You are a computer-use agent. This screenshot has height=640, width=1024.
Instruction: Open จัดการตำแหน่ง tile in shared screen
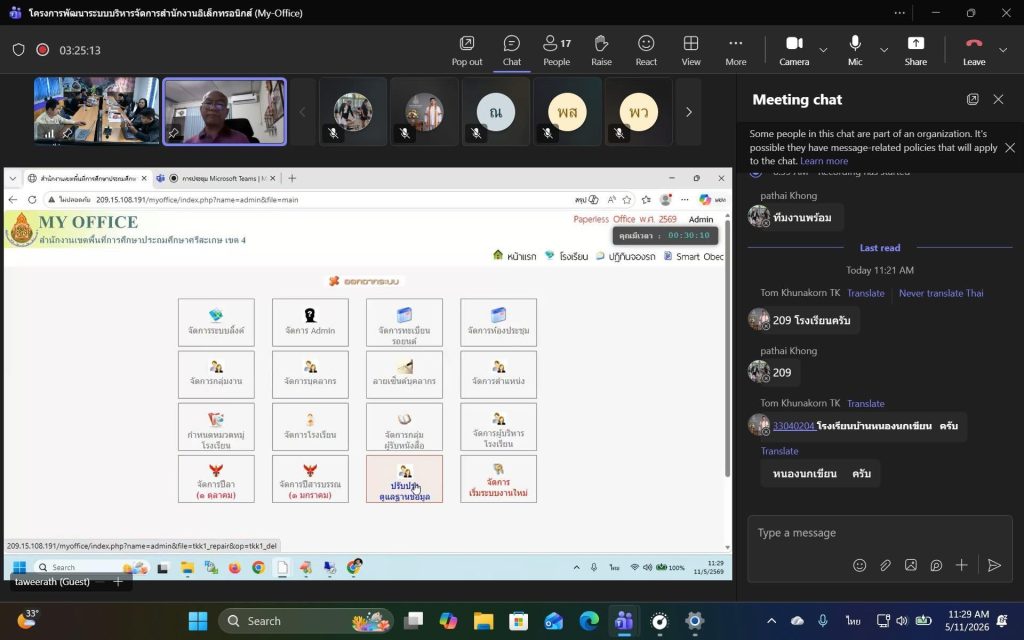tap(498, 375)
